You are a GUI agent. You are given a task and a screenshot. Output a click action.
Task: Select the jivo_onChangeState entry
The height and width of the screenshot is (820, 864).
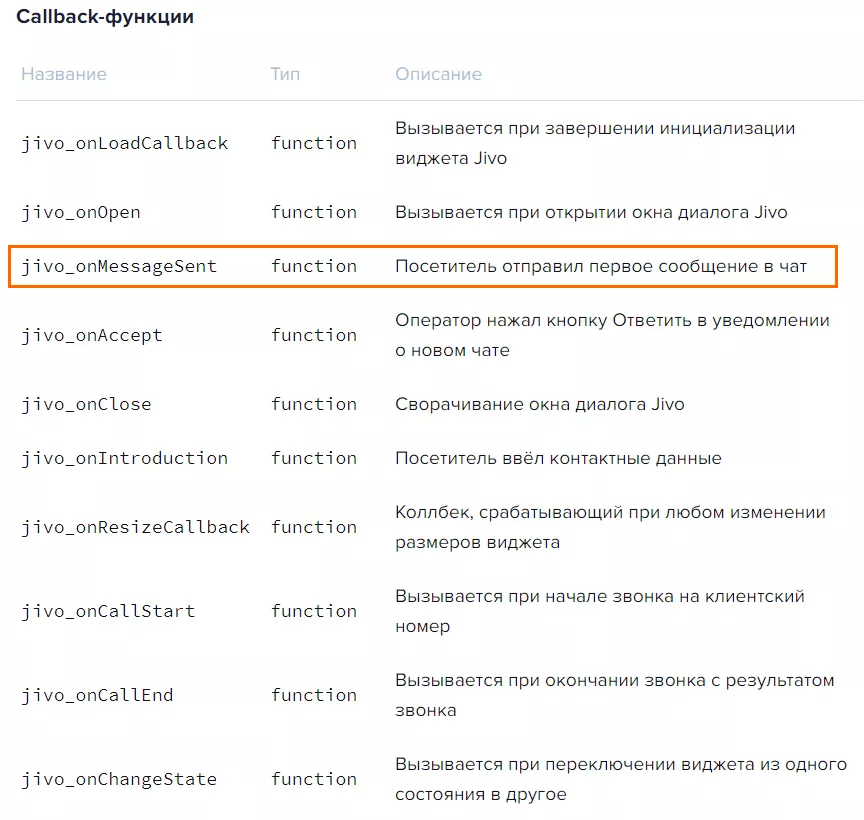tap(119, 780)
